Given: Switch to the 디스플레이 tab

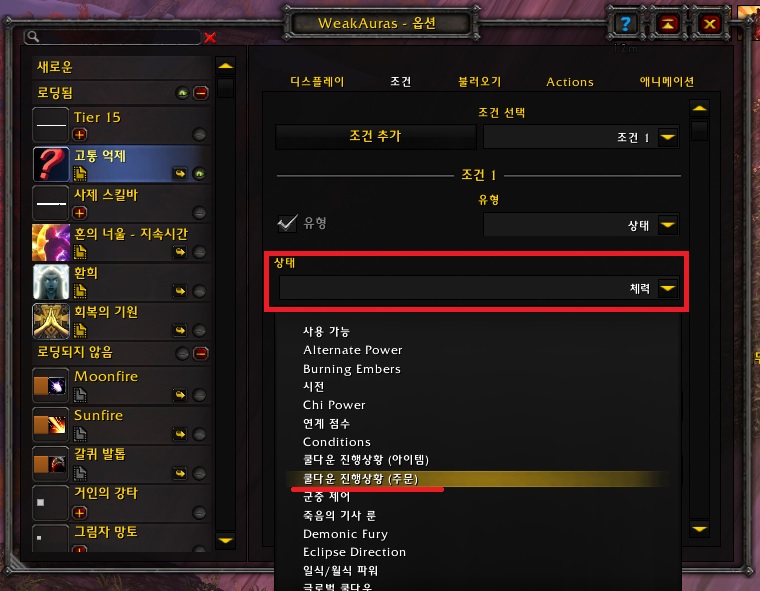Looking at the screenshot, I should coord(317,81).
